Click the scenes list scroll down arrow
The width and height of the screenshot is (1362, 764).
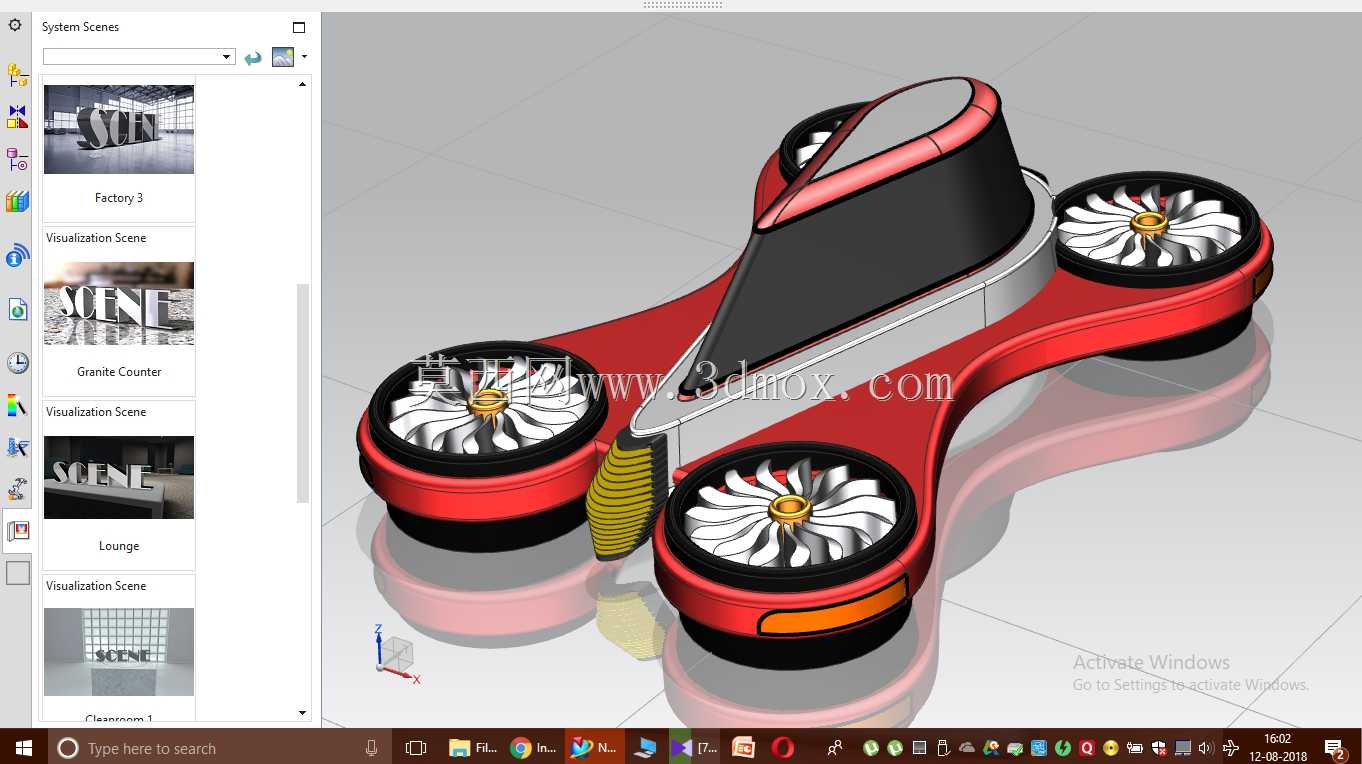(303, 713)
